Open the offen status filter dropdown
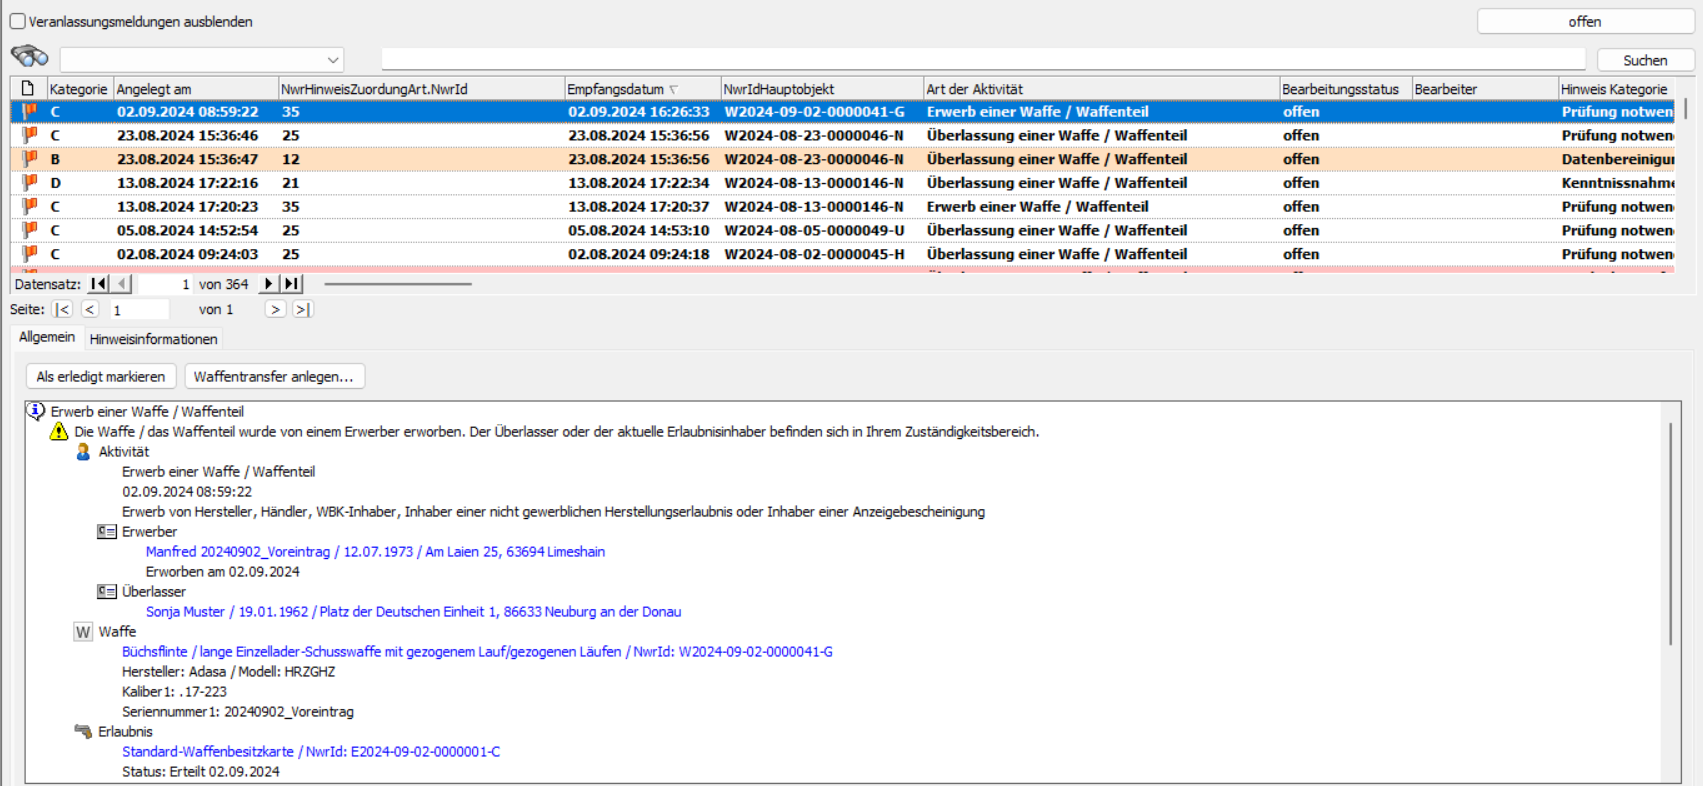The width and height of the screenshot is (1703, 786). click(1584, 22)
